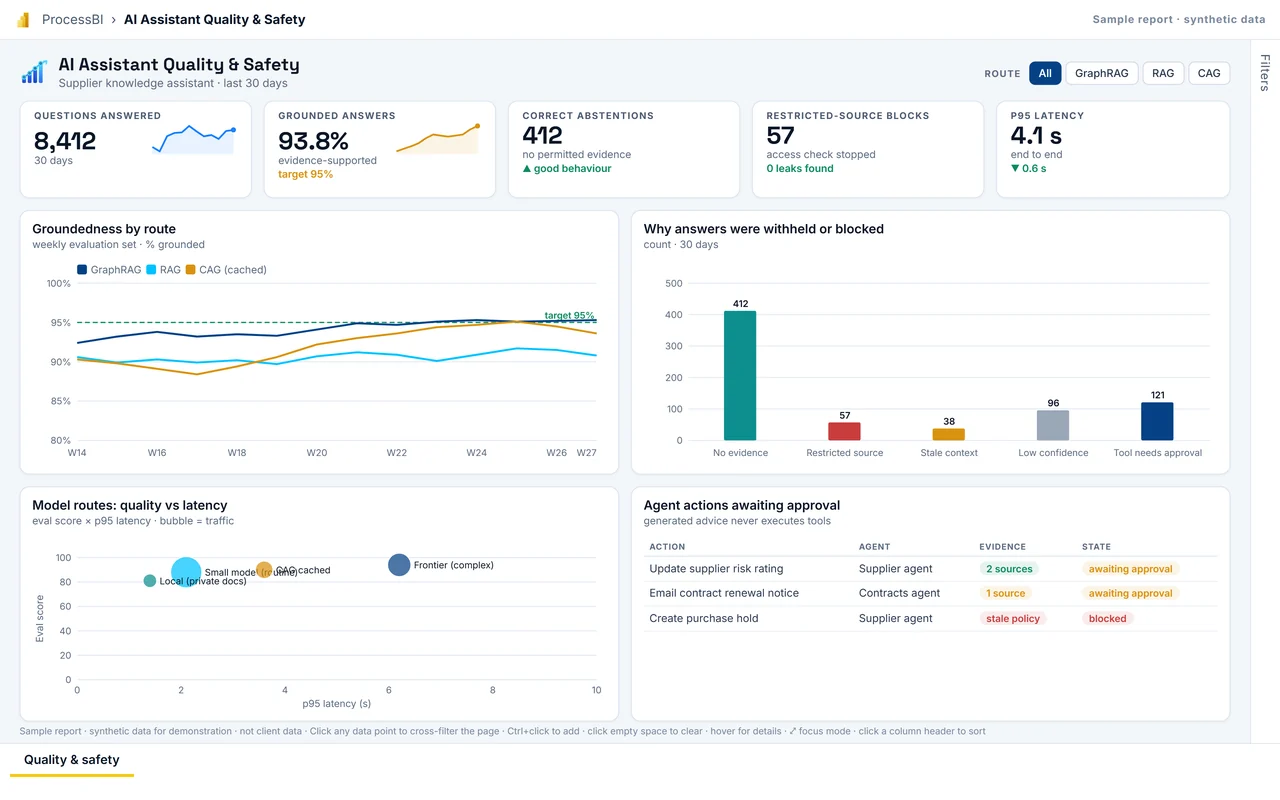Image resolution: width=1280 pixels, height=800 pixels.
Task: Click the ProcessBI logo icon
Action: pyautogui.click(x=24, y=19)
